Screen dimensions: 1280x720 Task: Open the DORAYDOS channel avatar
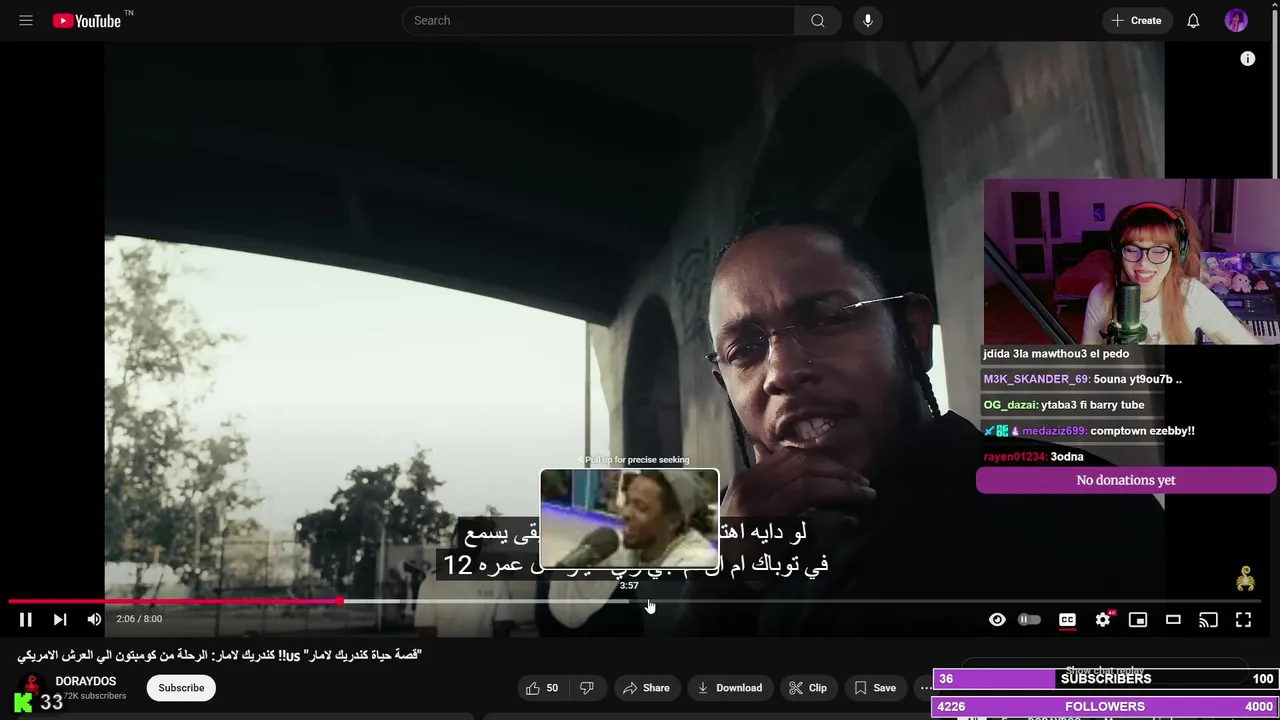[x=32, y=688]
